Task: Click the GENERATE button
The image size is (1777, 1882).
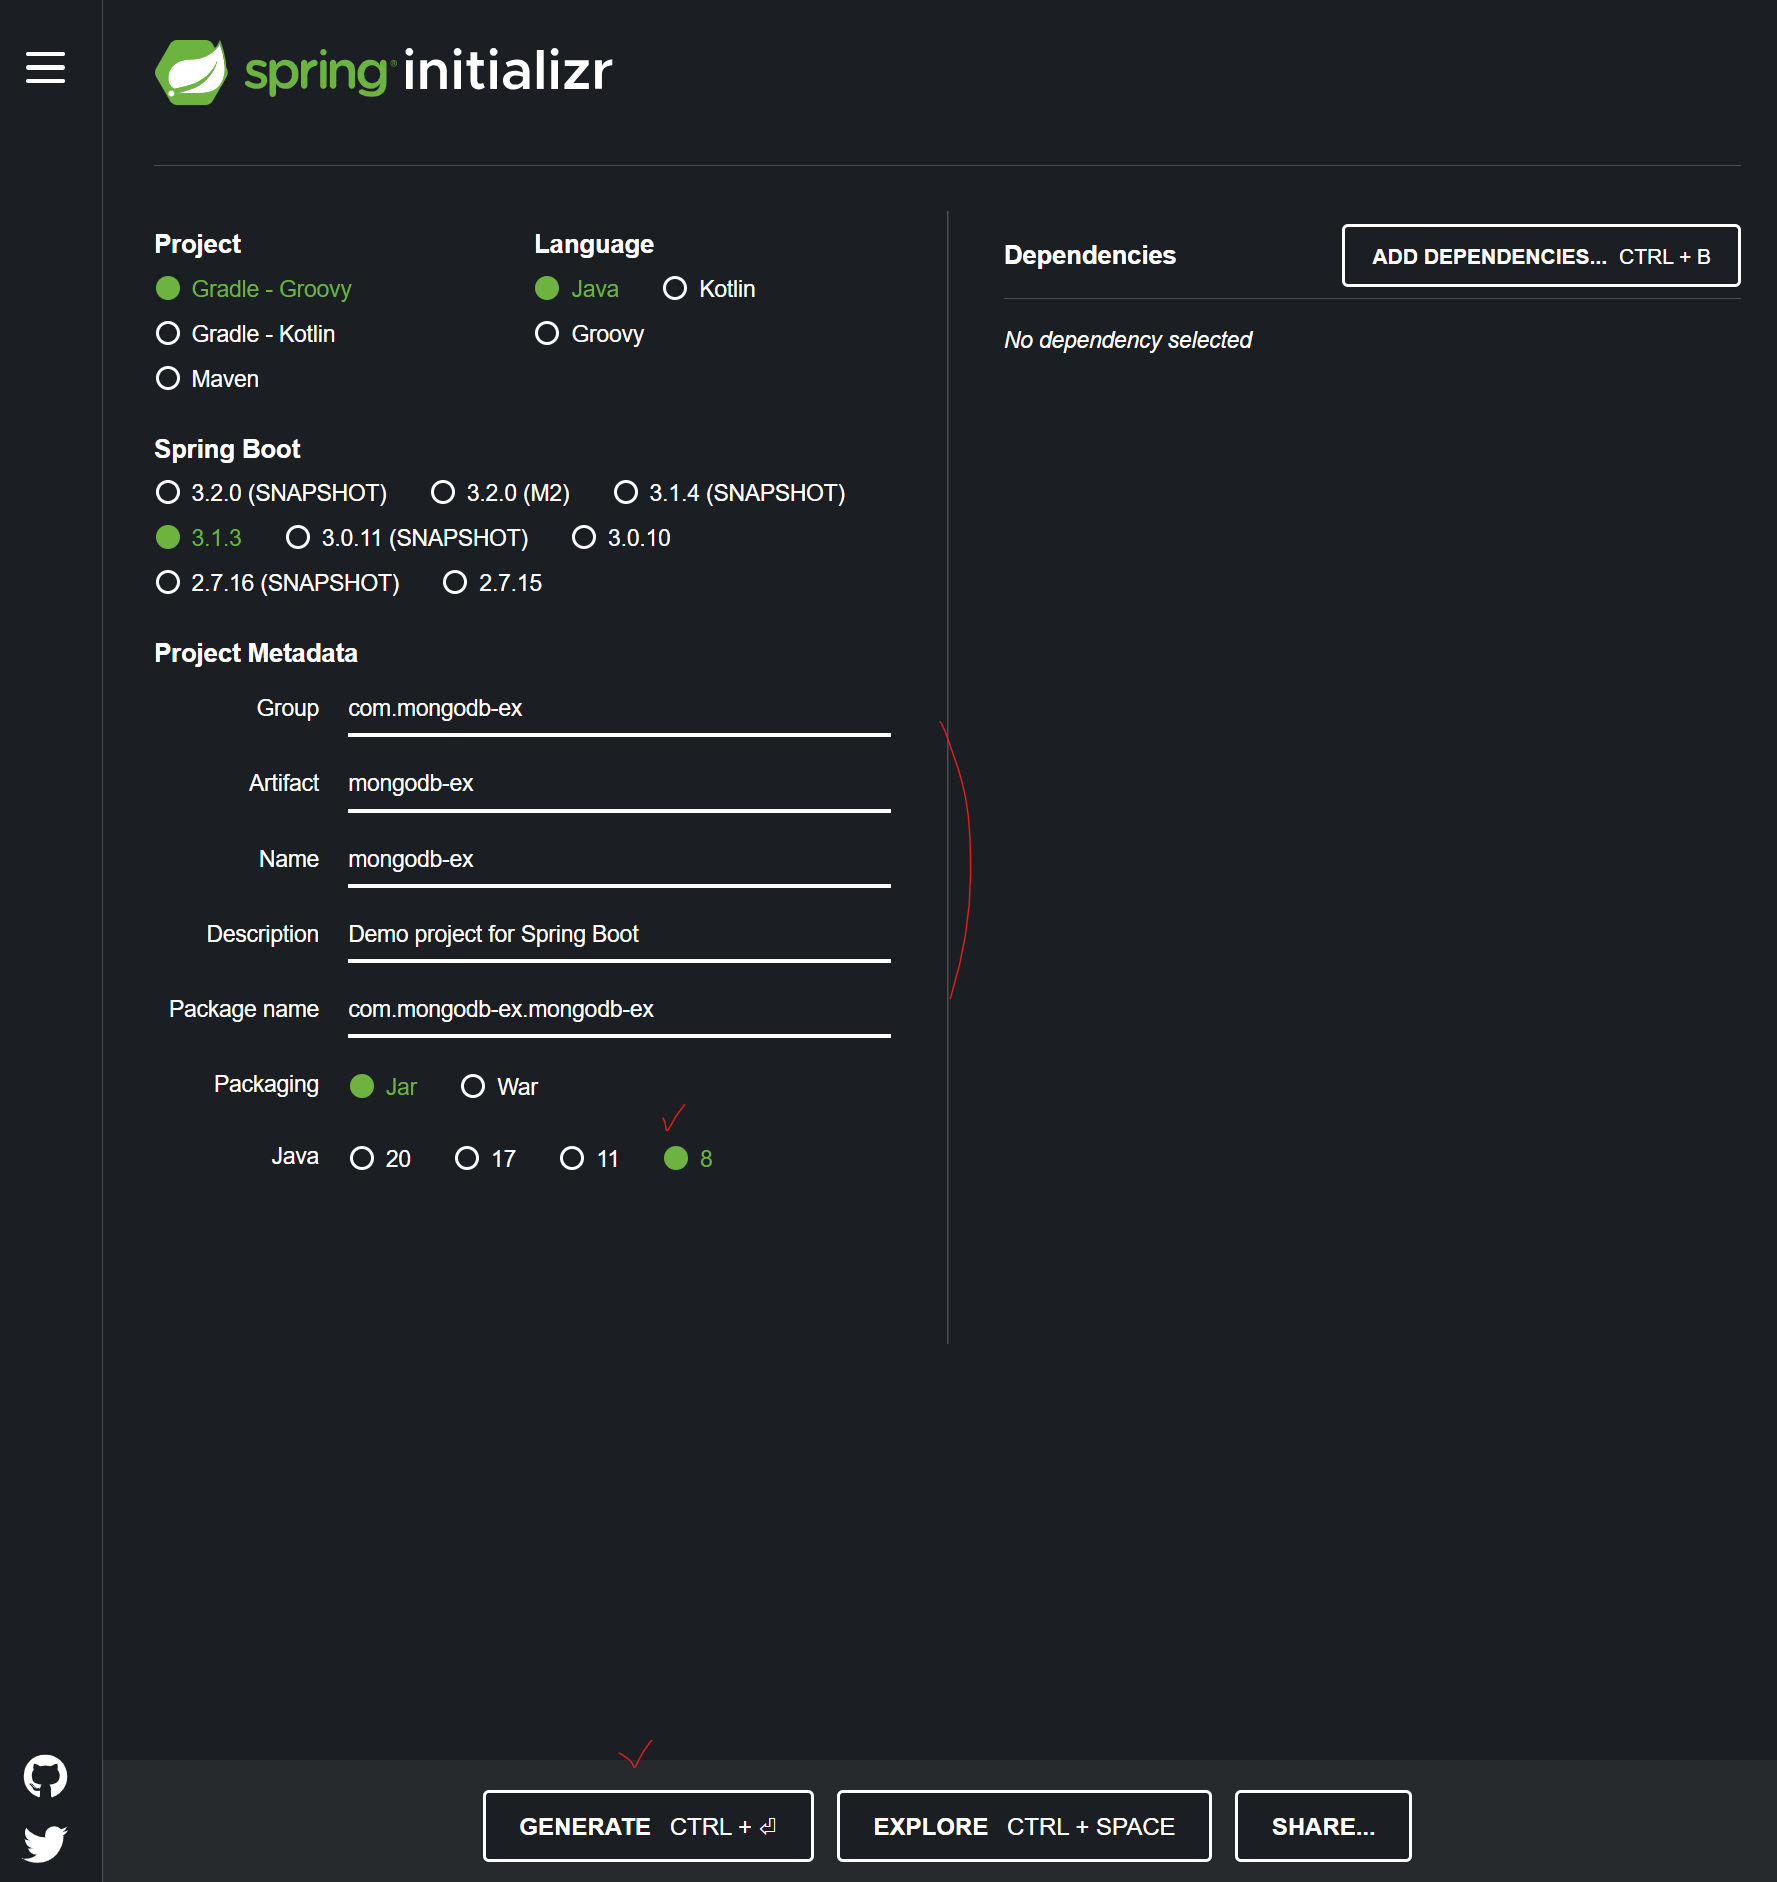Action: [x=647, y=1825]
